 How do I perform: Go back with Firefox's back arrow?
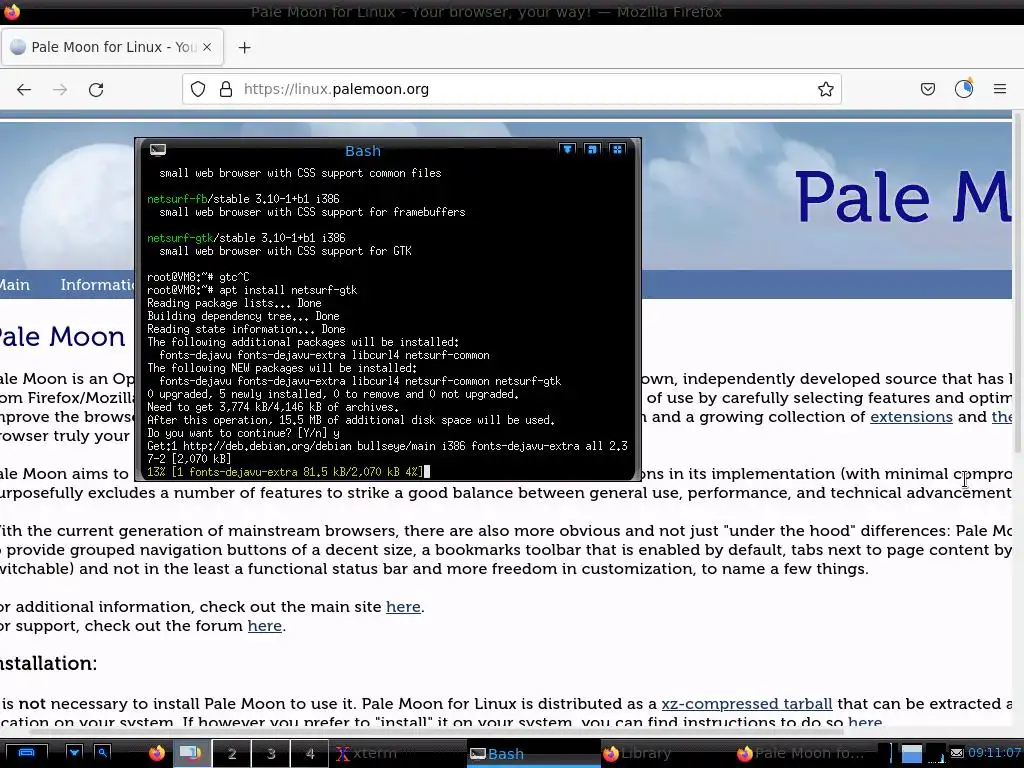tap(24, 89)
